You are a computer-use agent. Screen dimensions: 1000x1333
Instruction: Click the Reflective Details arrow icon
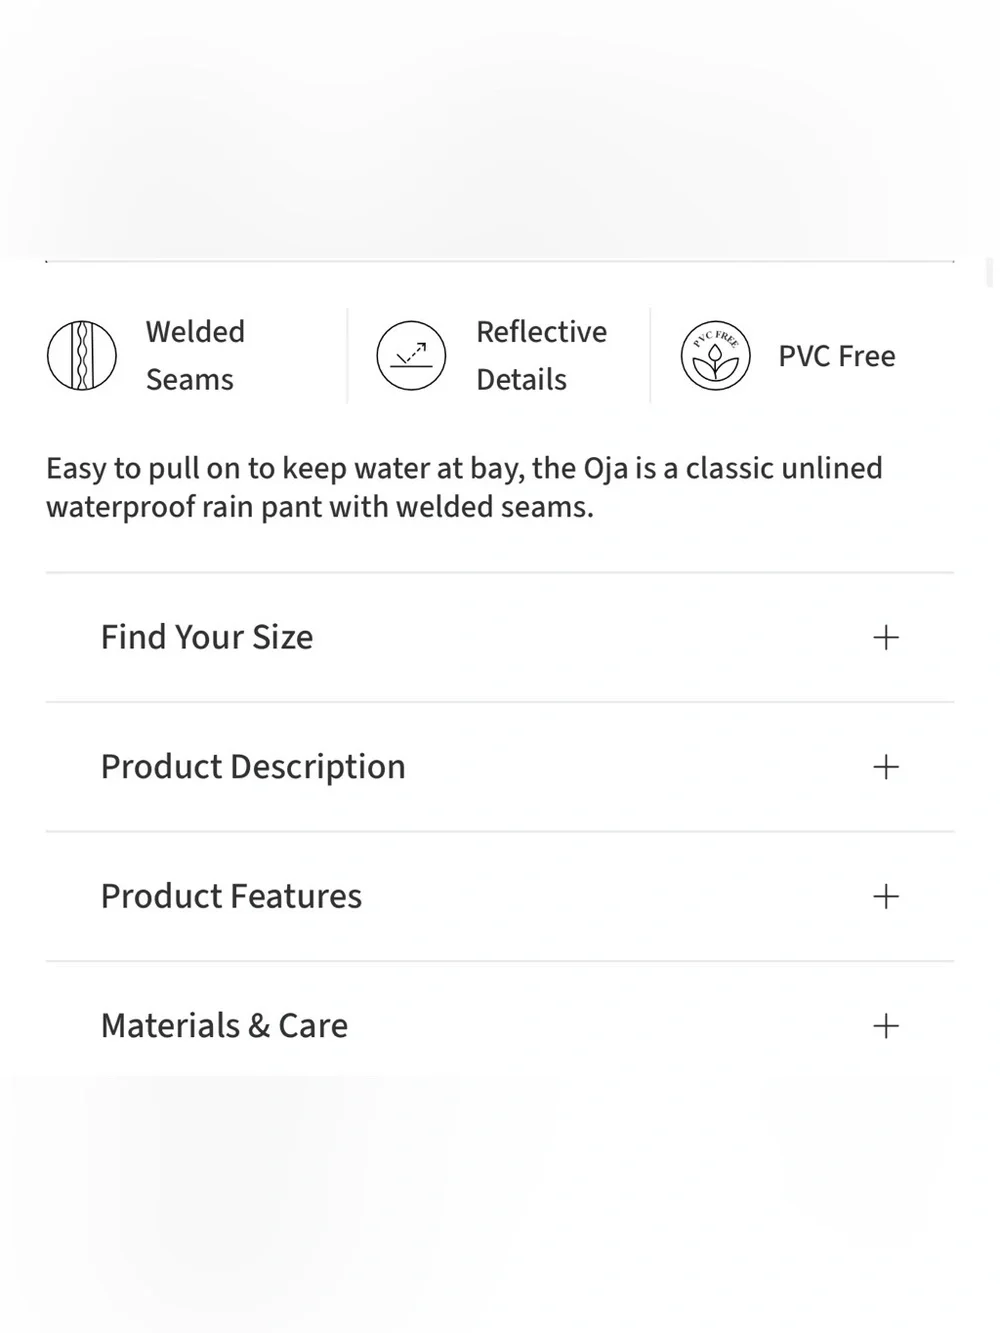(411, 355)
